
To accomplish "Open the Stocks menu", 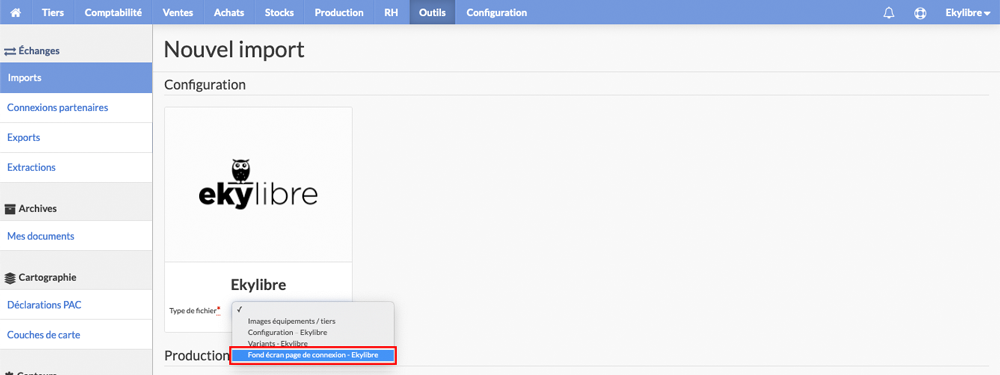I will (279, 12).
